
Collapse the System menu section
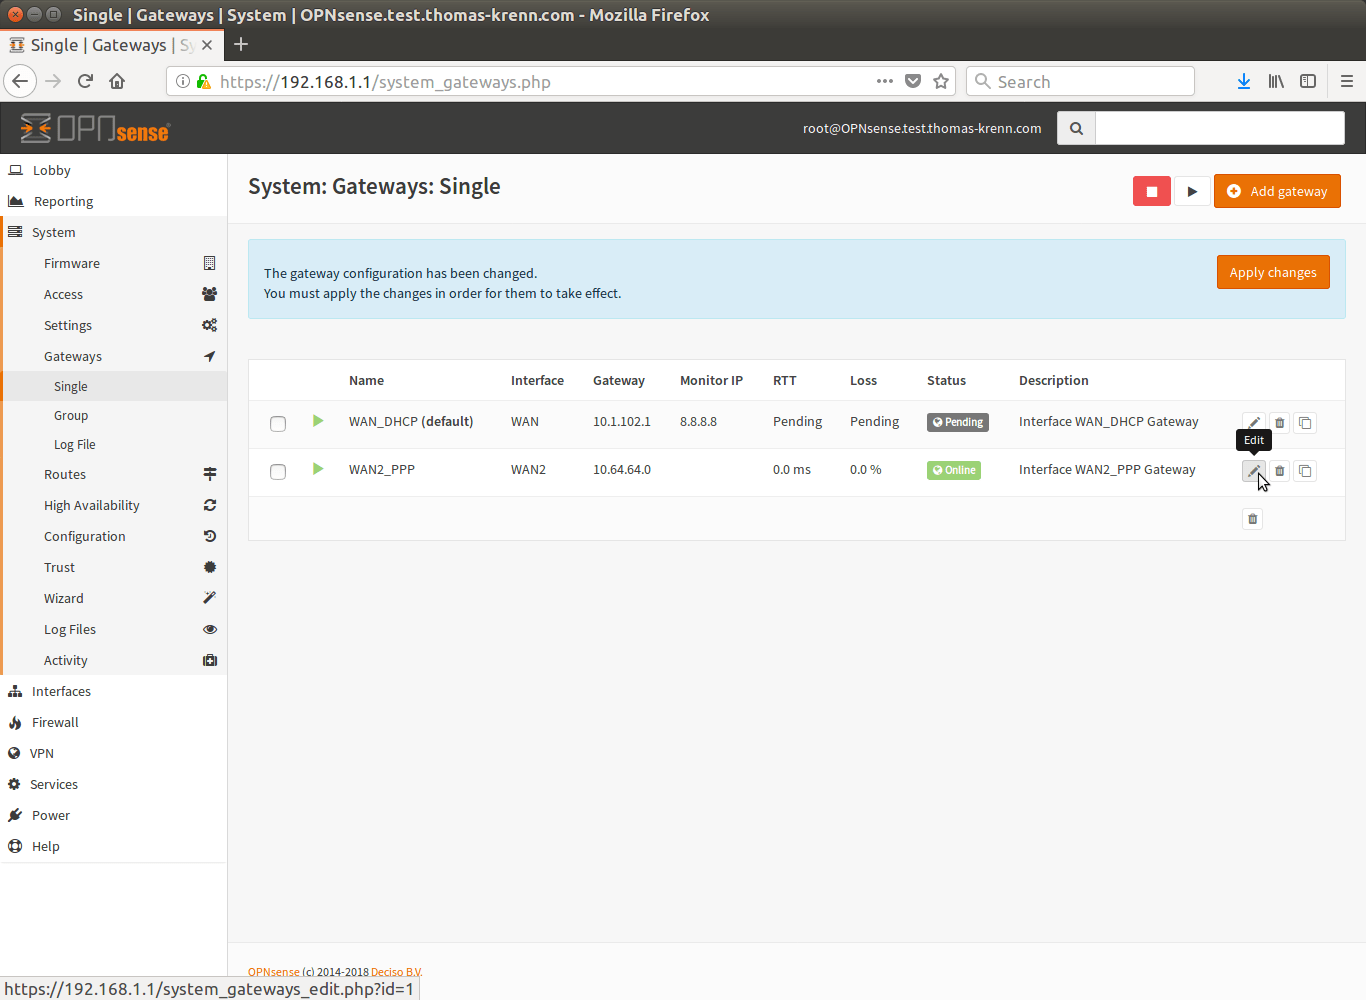tap(54, 232)
